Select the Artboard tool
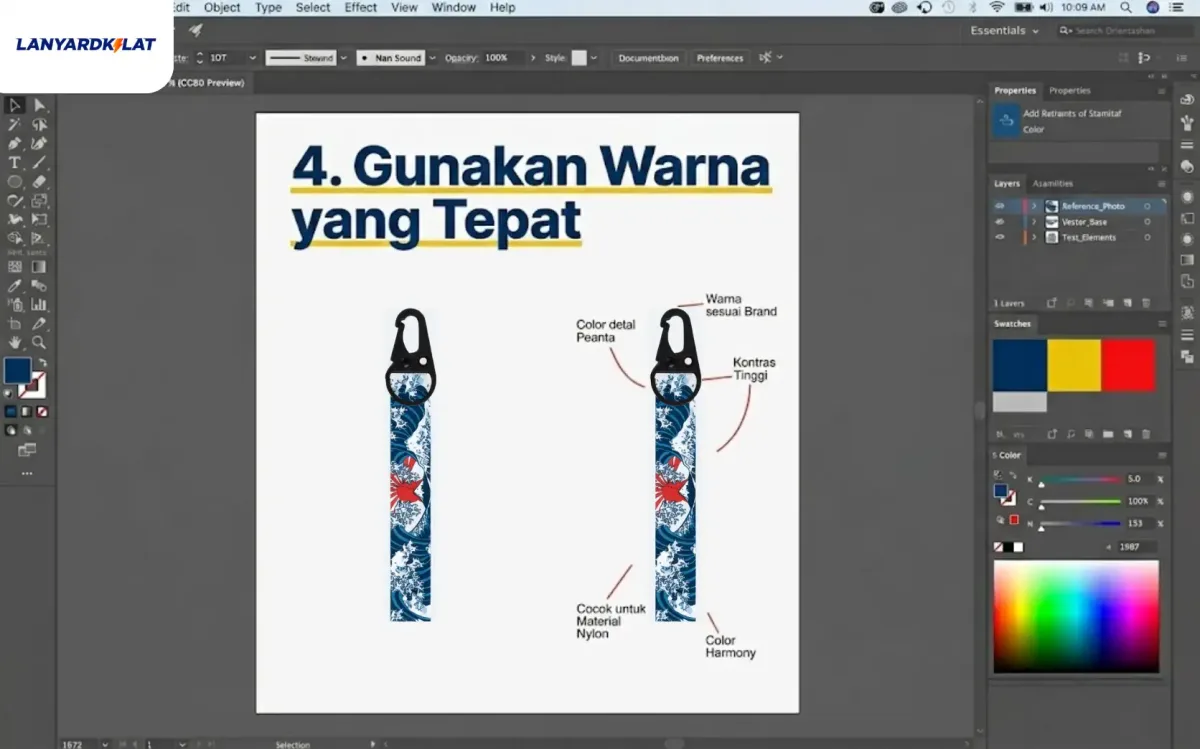1200x749 pixels. click(x=15, y=324)
